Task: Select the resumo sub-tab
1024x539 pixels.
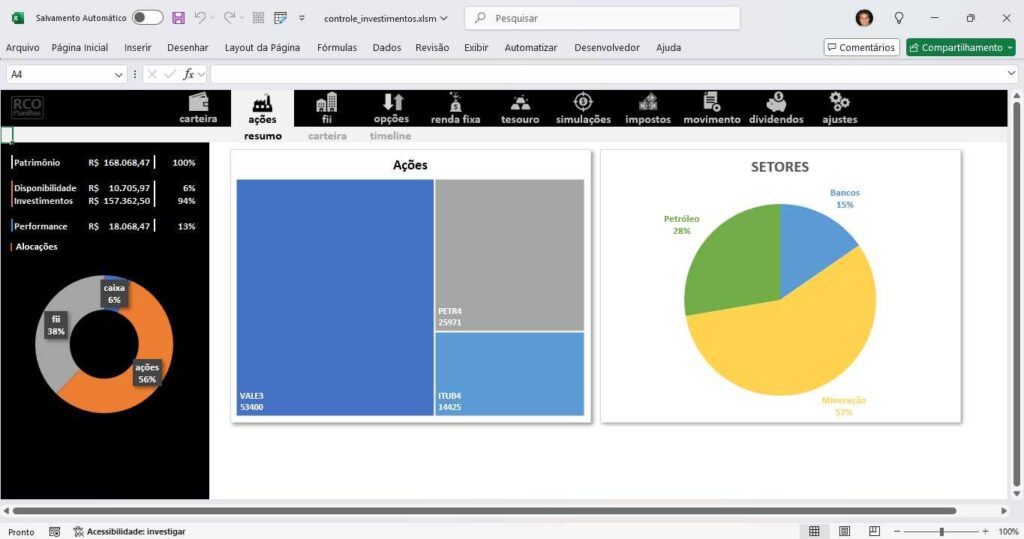Action: (263, 136)
